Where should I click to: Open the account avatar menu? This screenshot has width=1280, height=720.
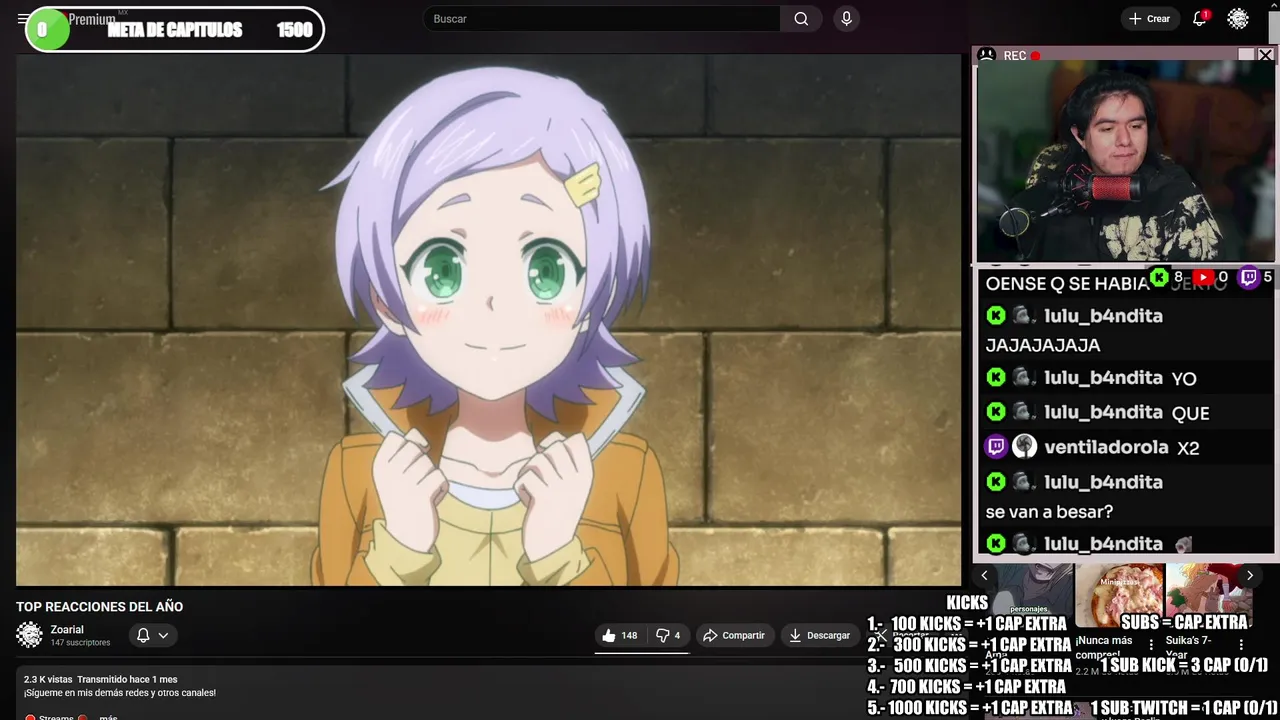(1238, 19)
